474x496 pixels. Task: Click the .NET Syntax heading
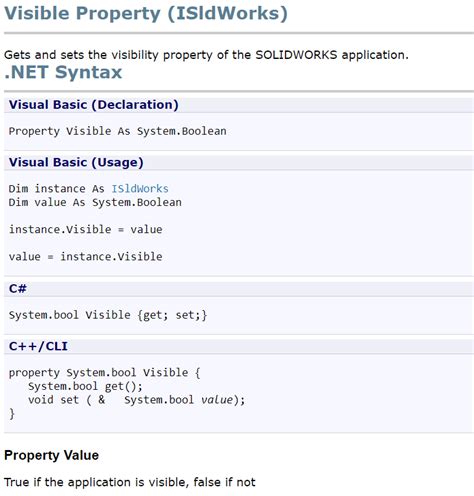pyautogui.click(x=63, y=72)
